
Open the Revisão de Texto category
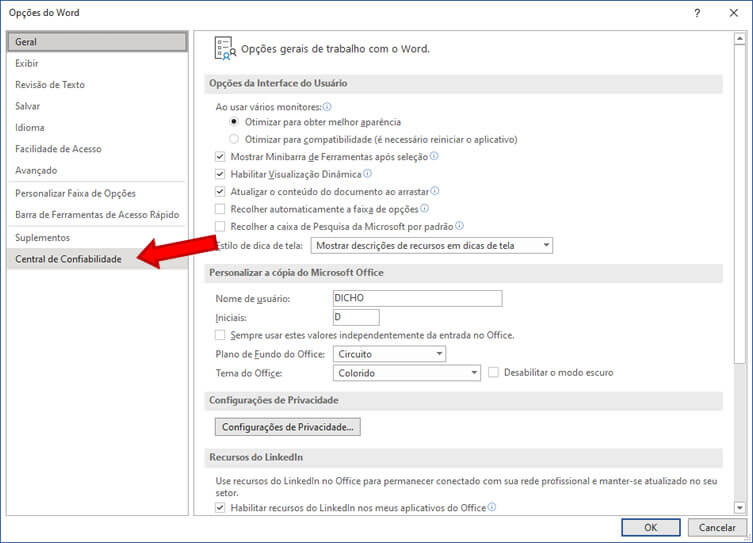pos(97,84)
